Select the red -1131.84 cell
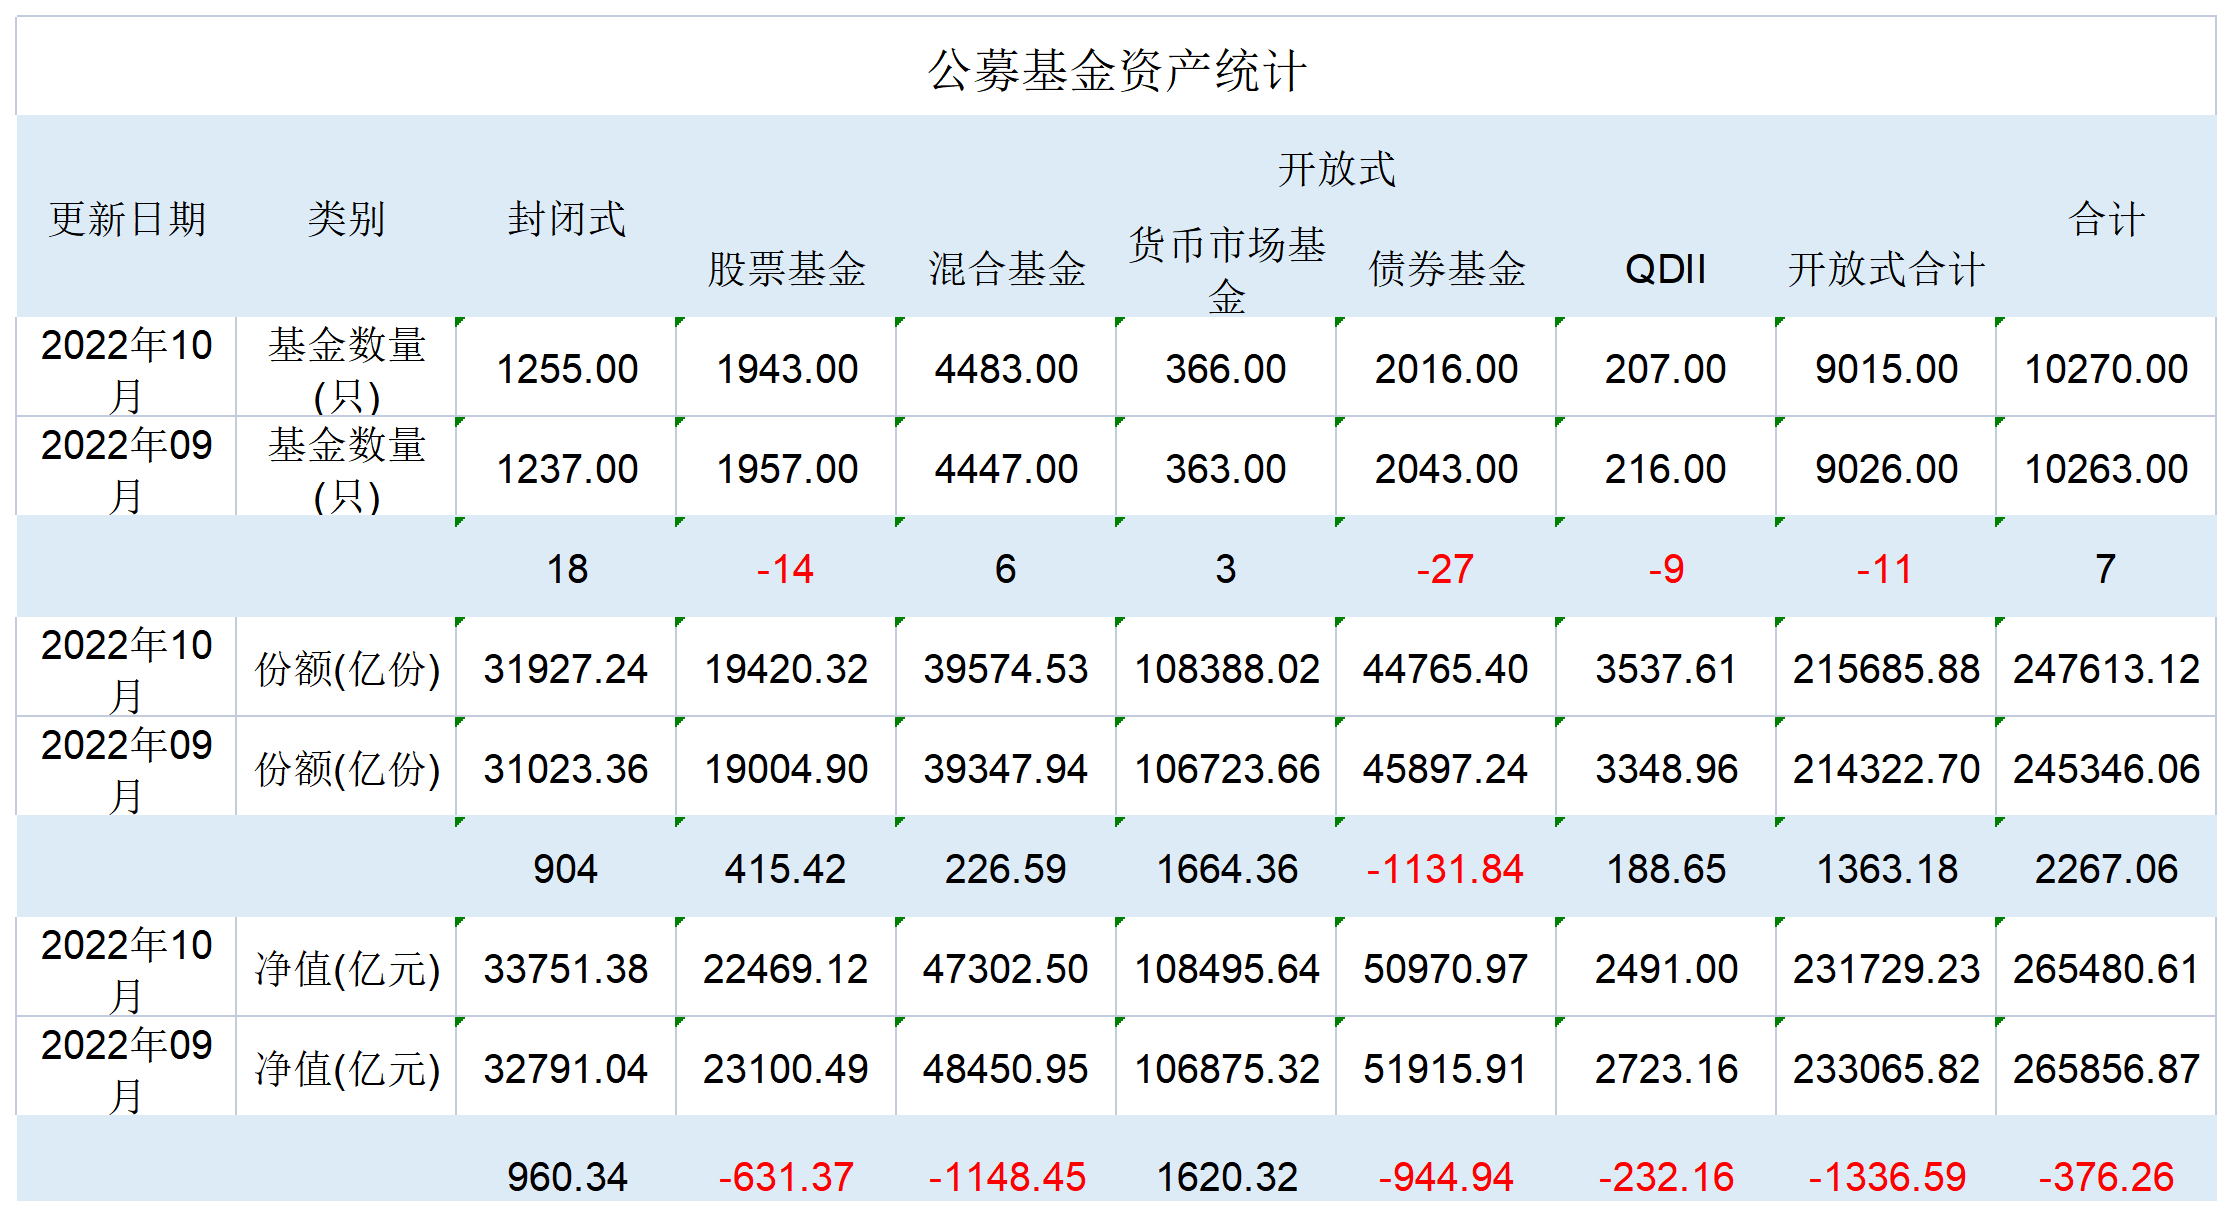This screenshot has height=1216, width=2232. (x=1445, y=869)
